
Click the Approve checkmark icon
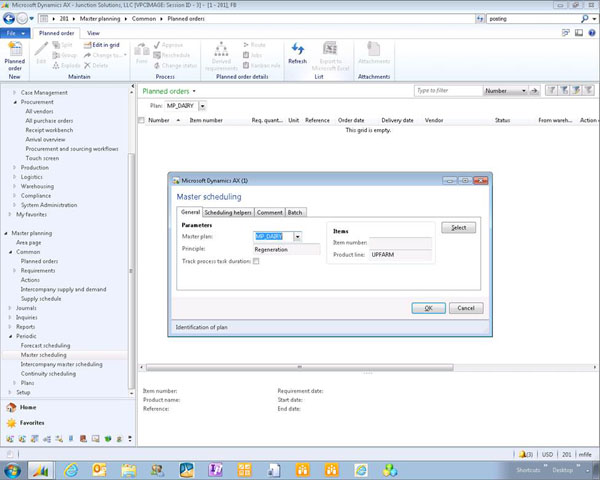click(157, 45)
